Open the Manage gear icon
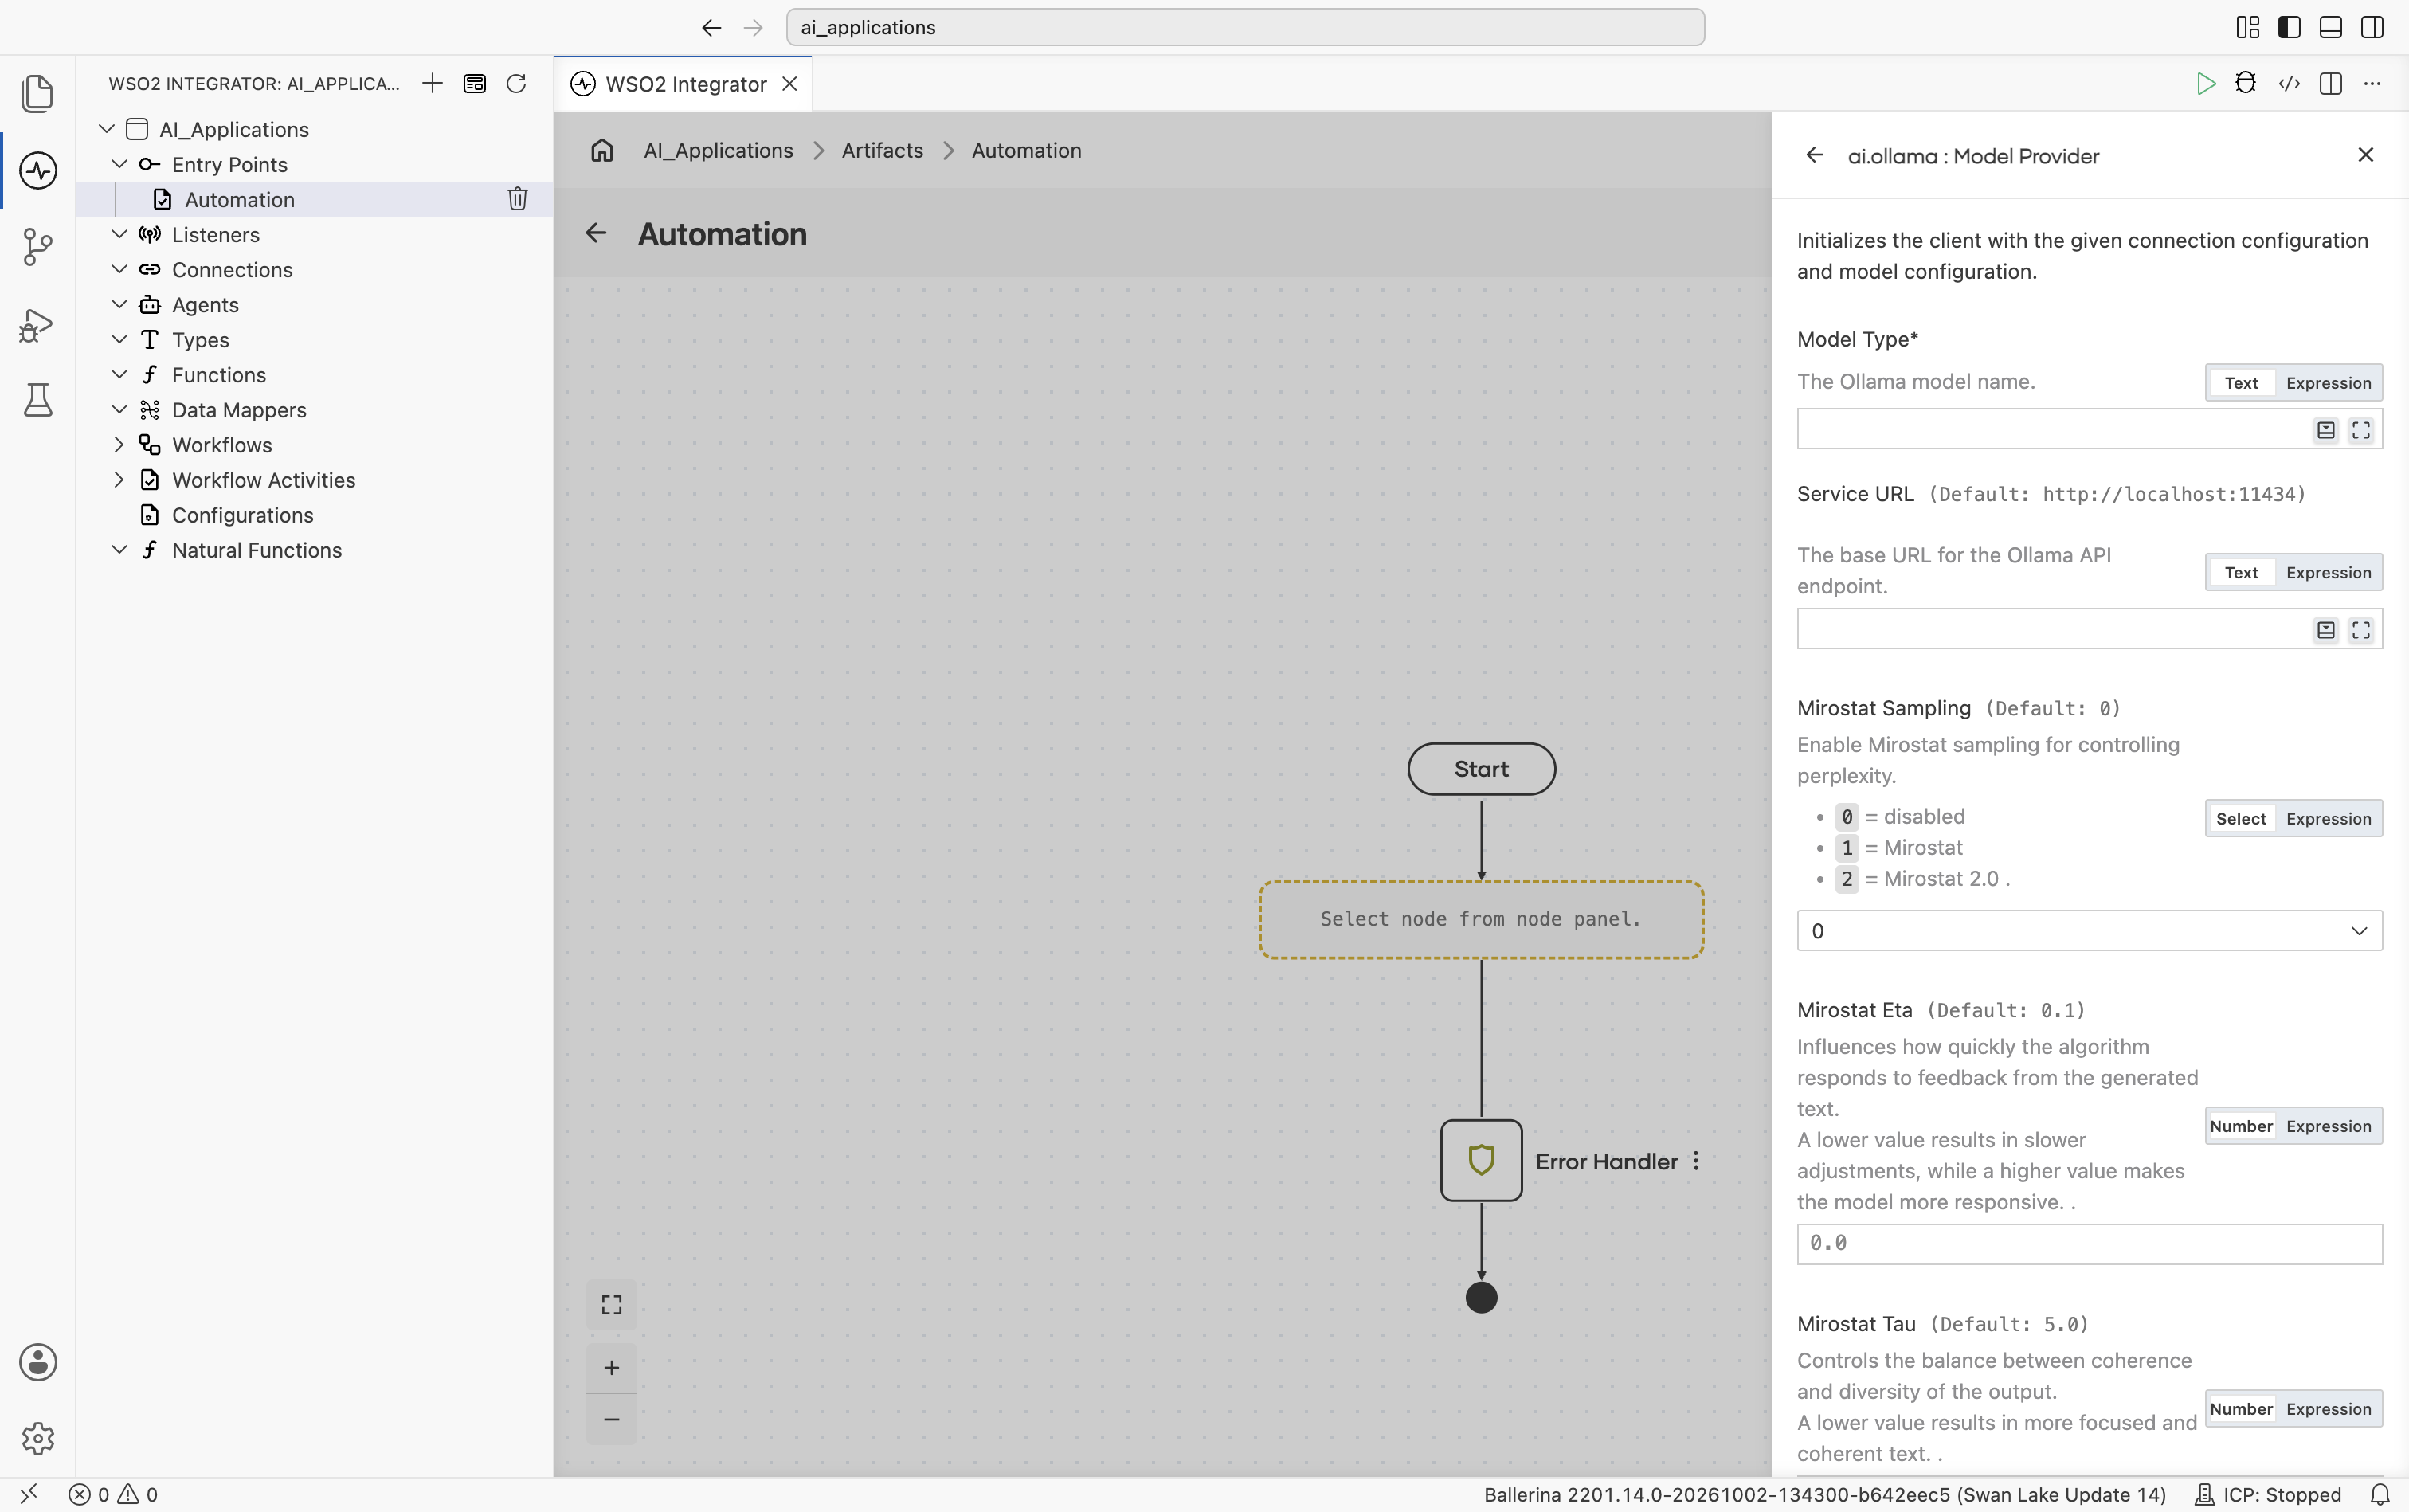The height and width of the screenshot is (1512, 2409). click(x=38, y=1438)
